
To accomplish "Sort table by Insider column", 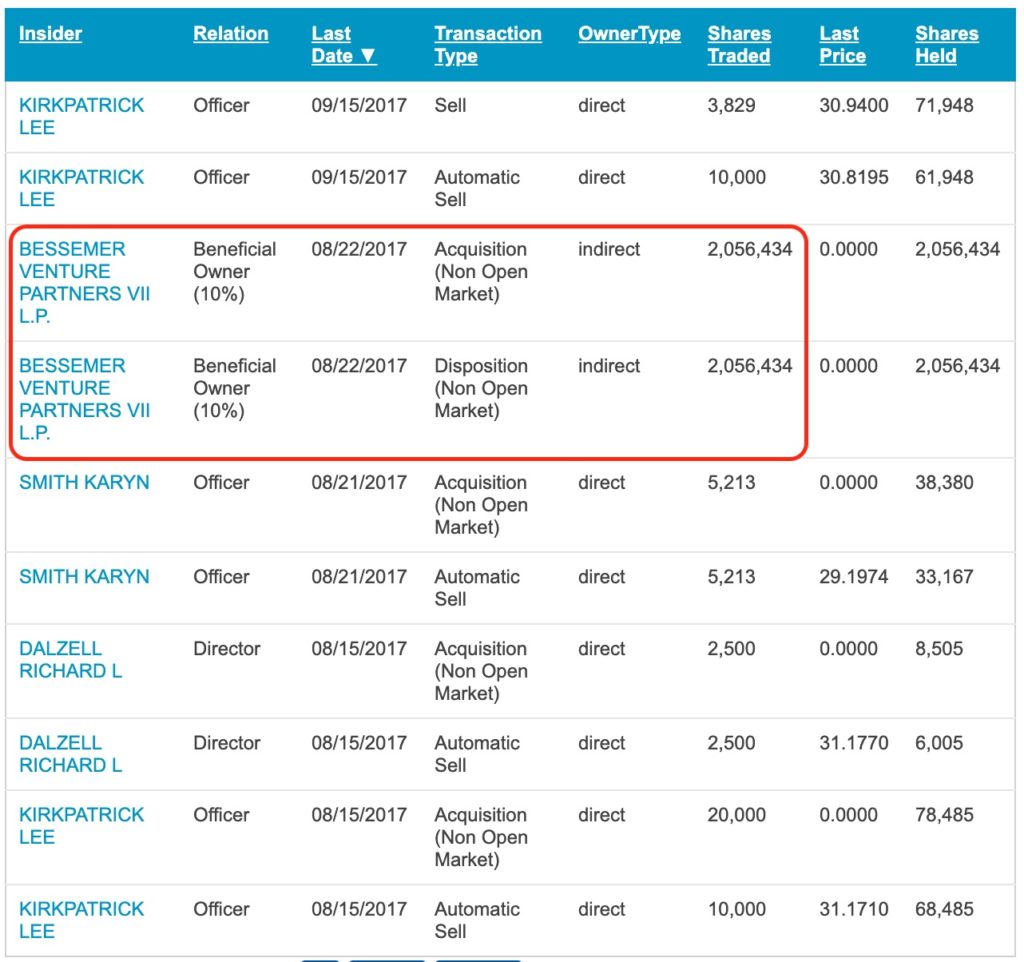I will click(x=50, y=33).
